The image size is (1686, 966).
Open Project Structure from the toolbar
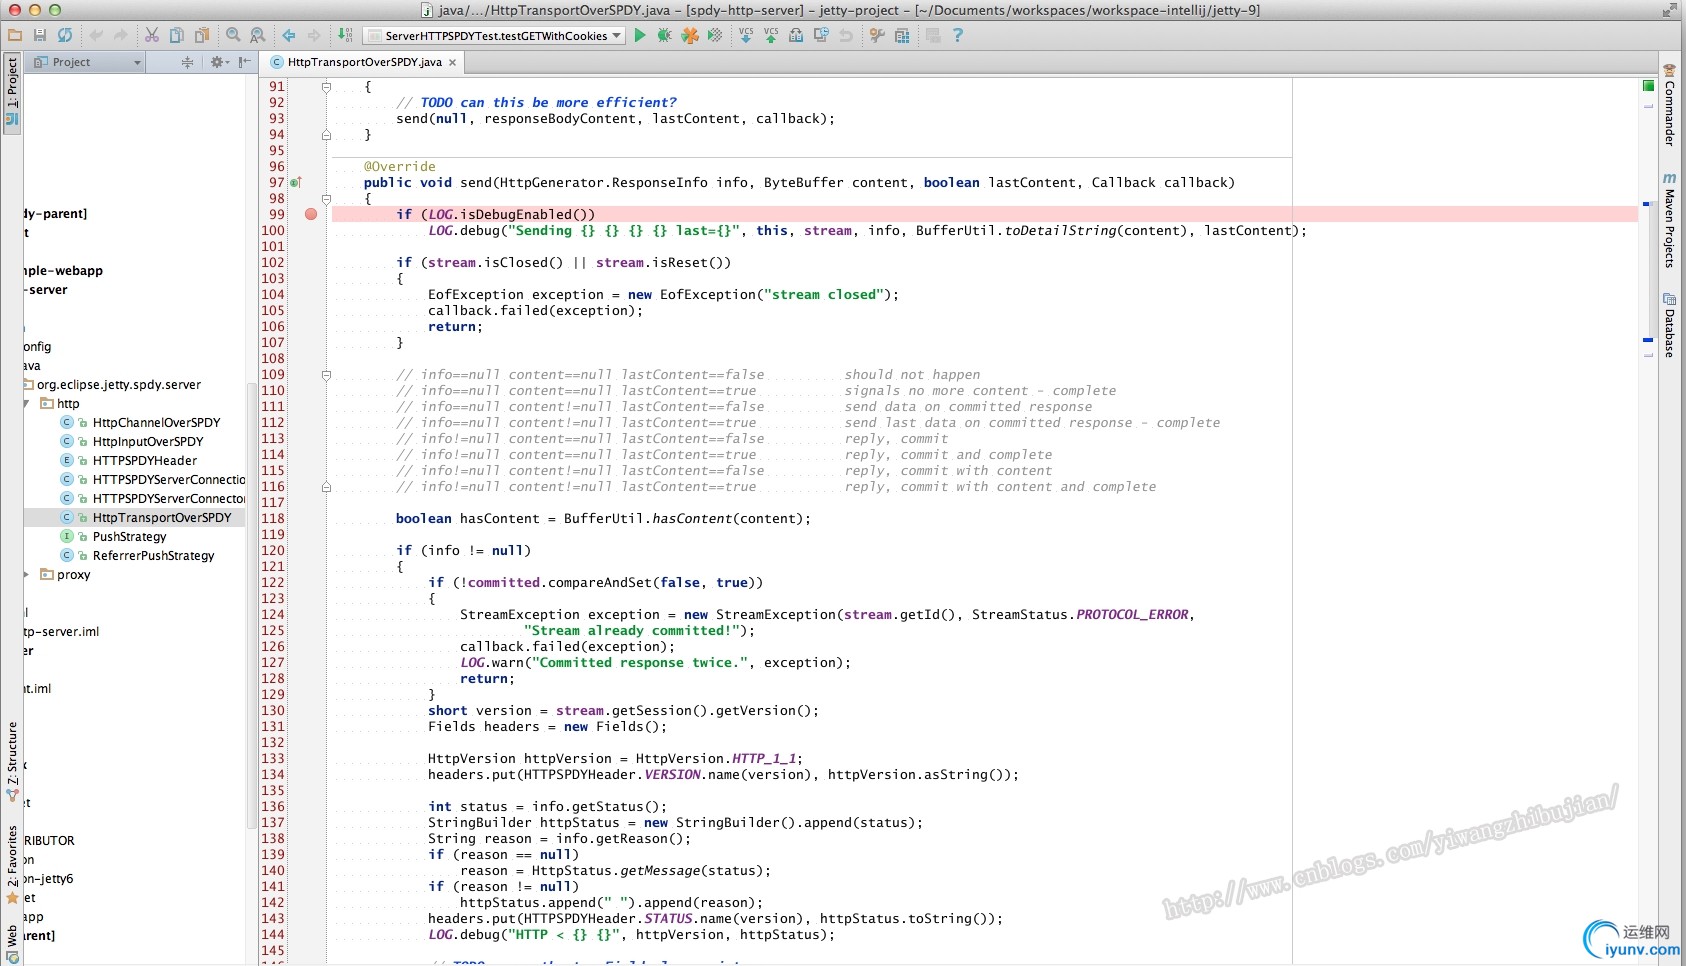tap(902, 35)
